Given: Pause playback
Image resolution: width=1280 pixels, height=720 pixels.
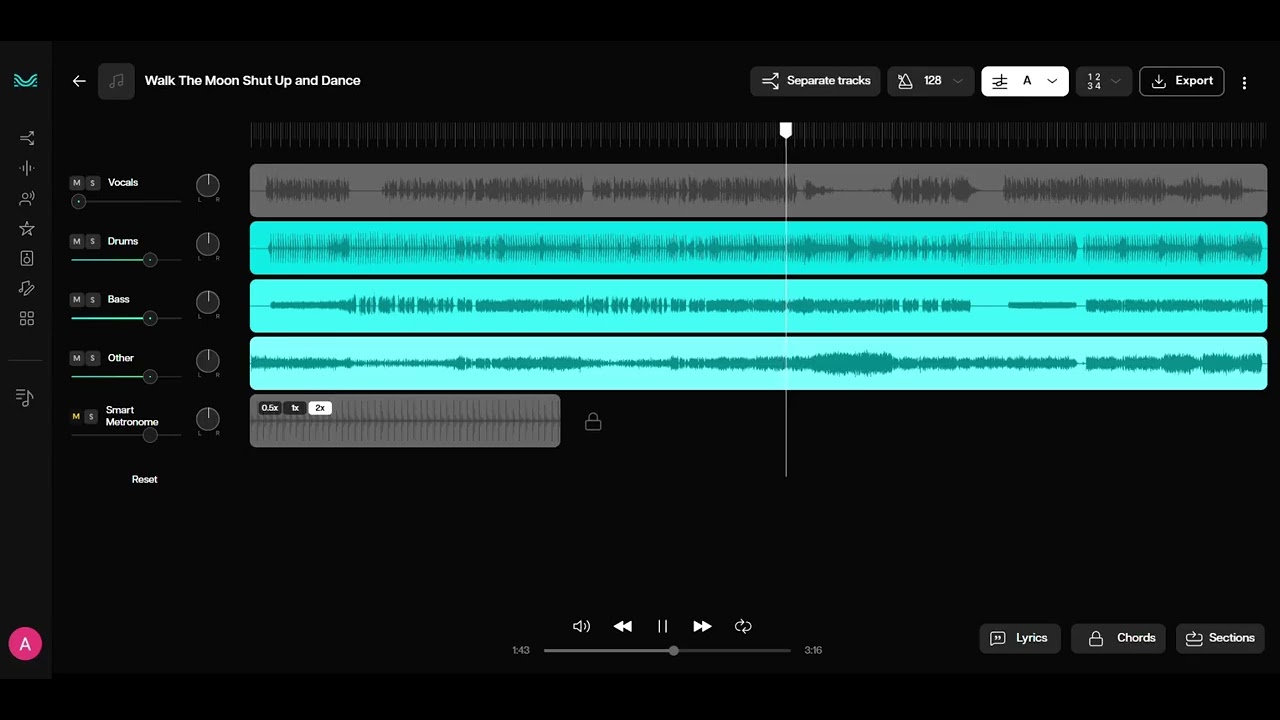Looking at the screenshot, I should tap(662, 626).
